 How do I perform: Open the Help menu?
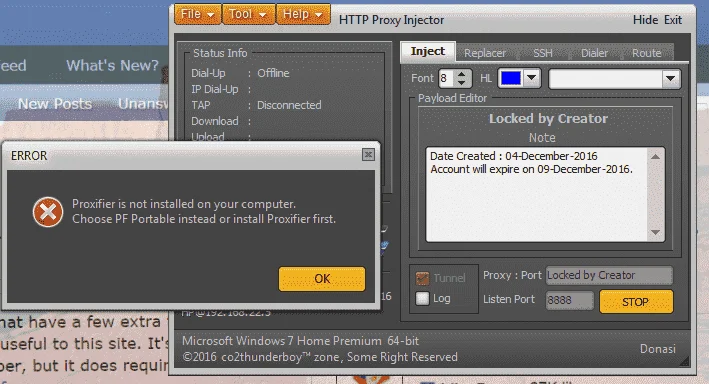[303, 14]
